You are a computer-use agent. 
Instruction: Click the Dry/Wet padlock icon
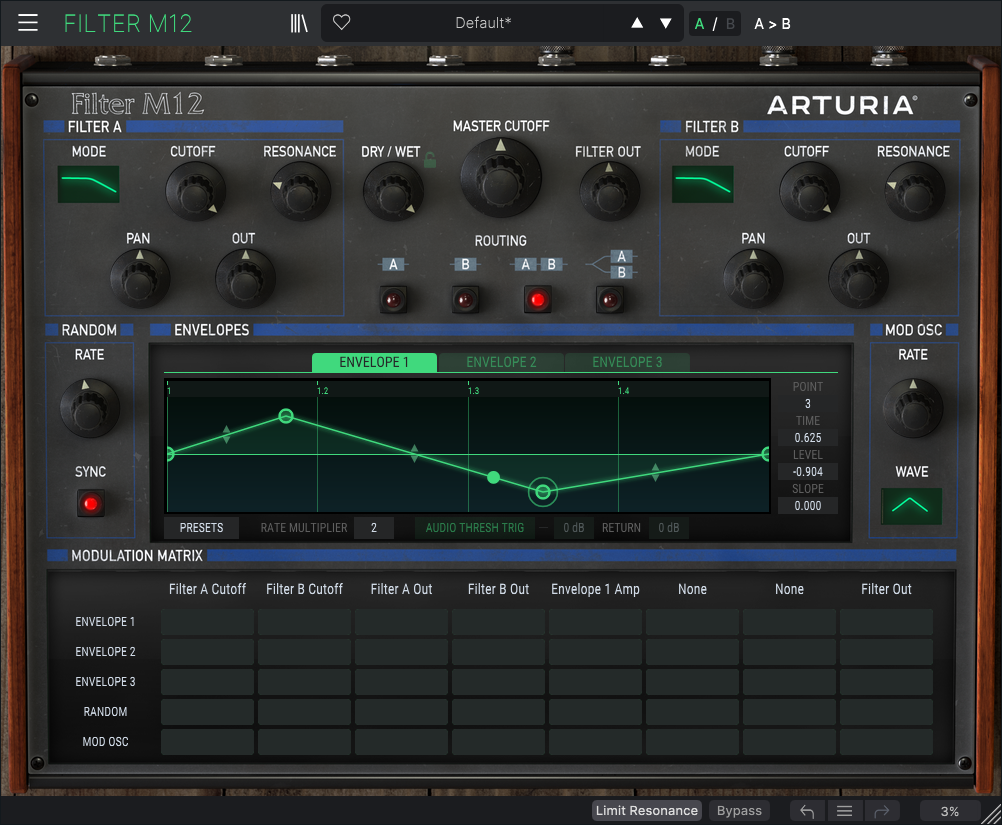coord(431,158)
